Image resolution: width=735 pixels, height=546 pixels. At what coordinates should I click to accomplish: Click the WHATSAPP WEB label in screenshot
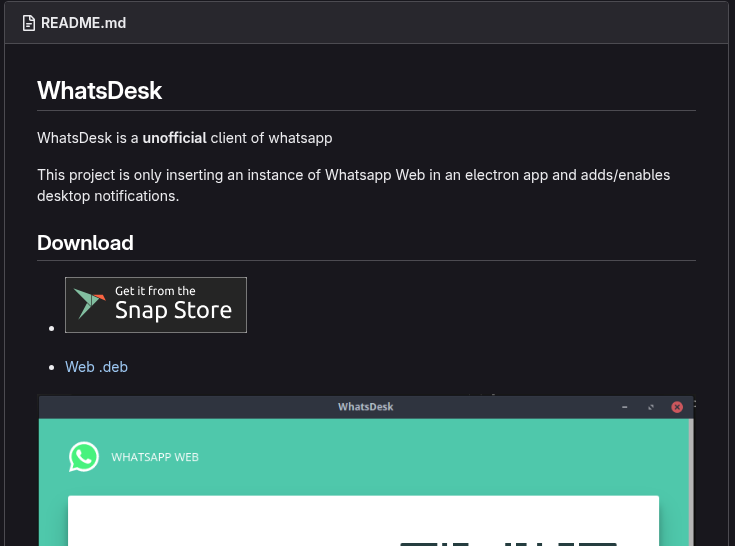tap(155, 457)
